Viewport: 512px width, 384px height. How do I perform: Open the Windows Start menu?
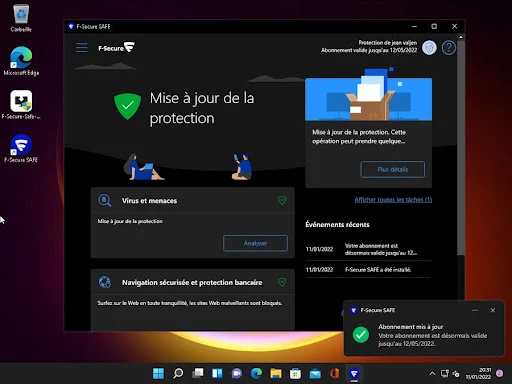tap(158, 373)
